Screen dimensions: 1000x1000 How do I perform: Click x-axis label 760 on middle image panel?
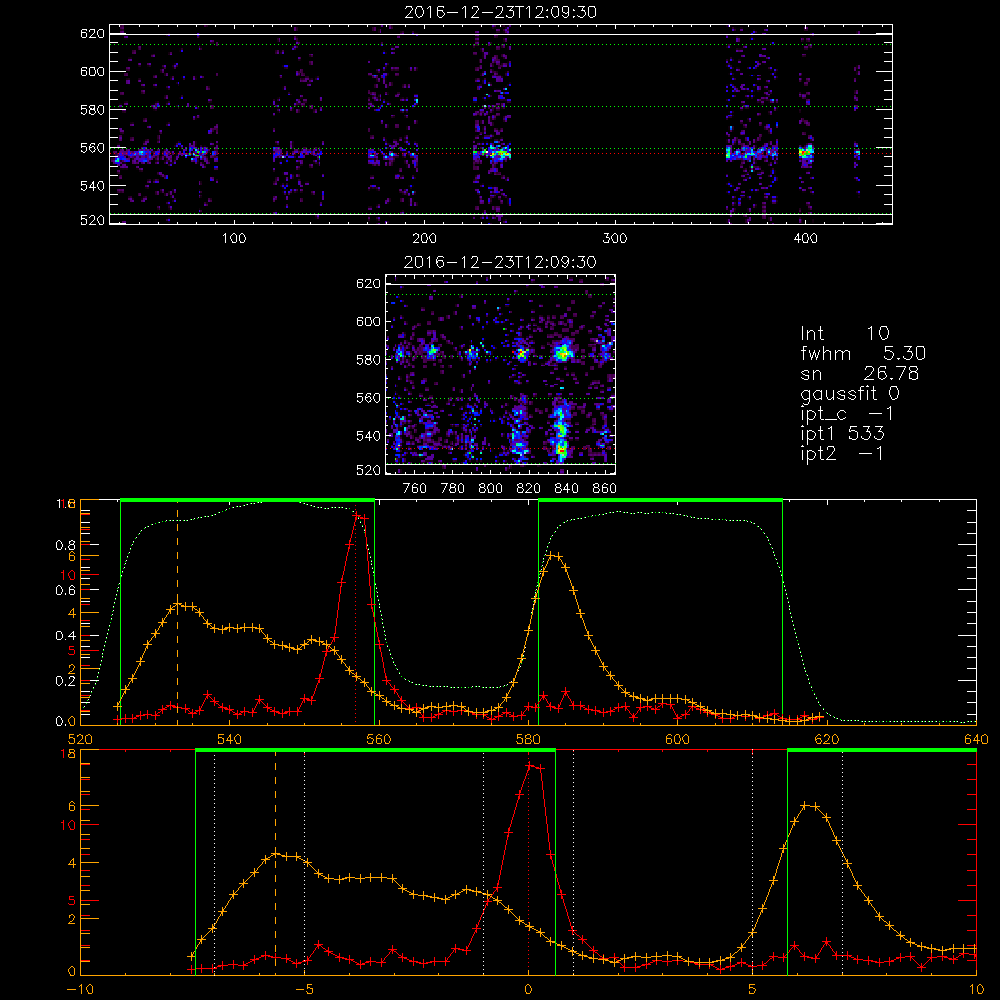(x=415, y=489)
